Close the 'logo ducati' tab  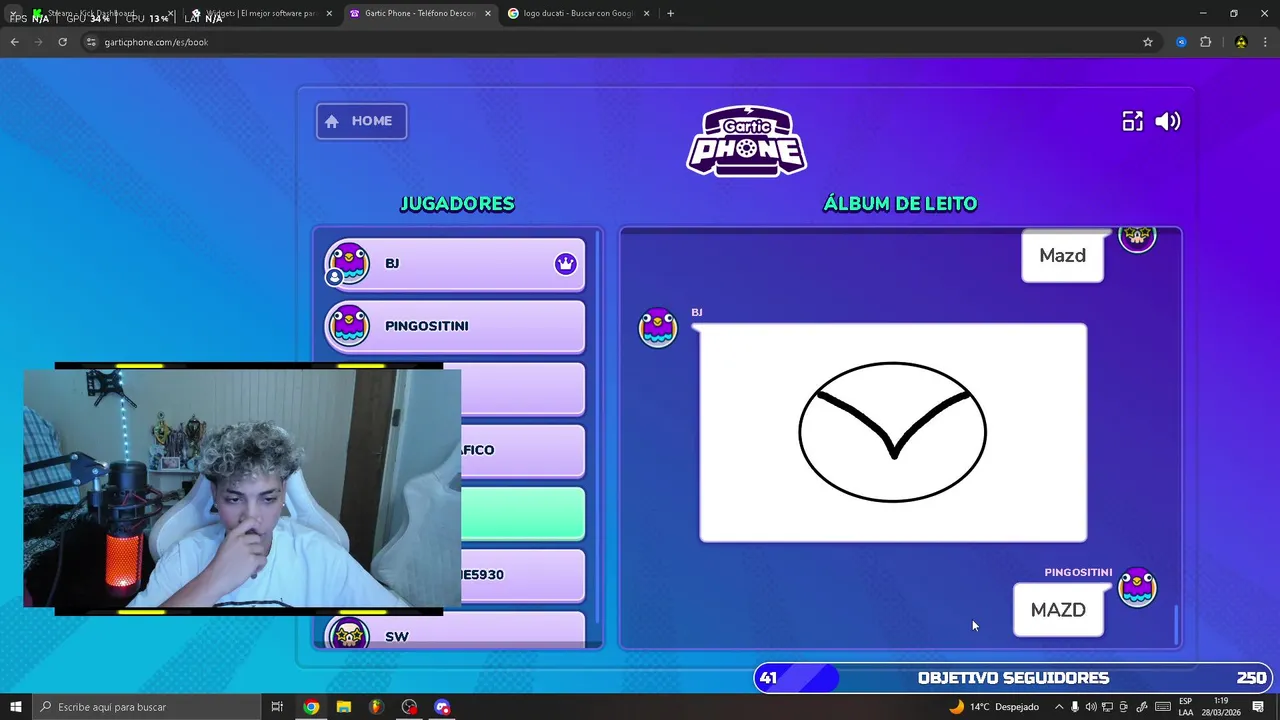[646, 14]
